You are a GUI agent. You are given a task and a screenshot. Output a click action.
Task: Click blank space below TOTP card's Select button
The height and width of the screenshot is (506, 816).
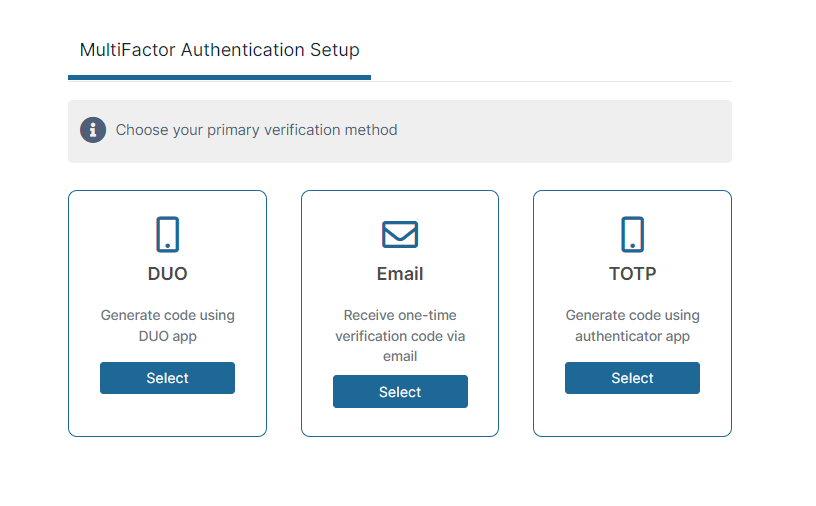pos(632,414)
